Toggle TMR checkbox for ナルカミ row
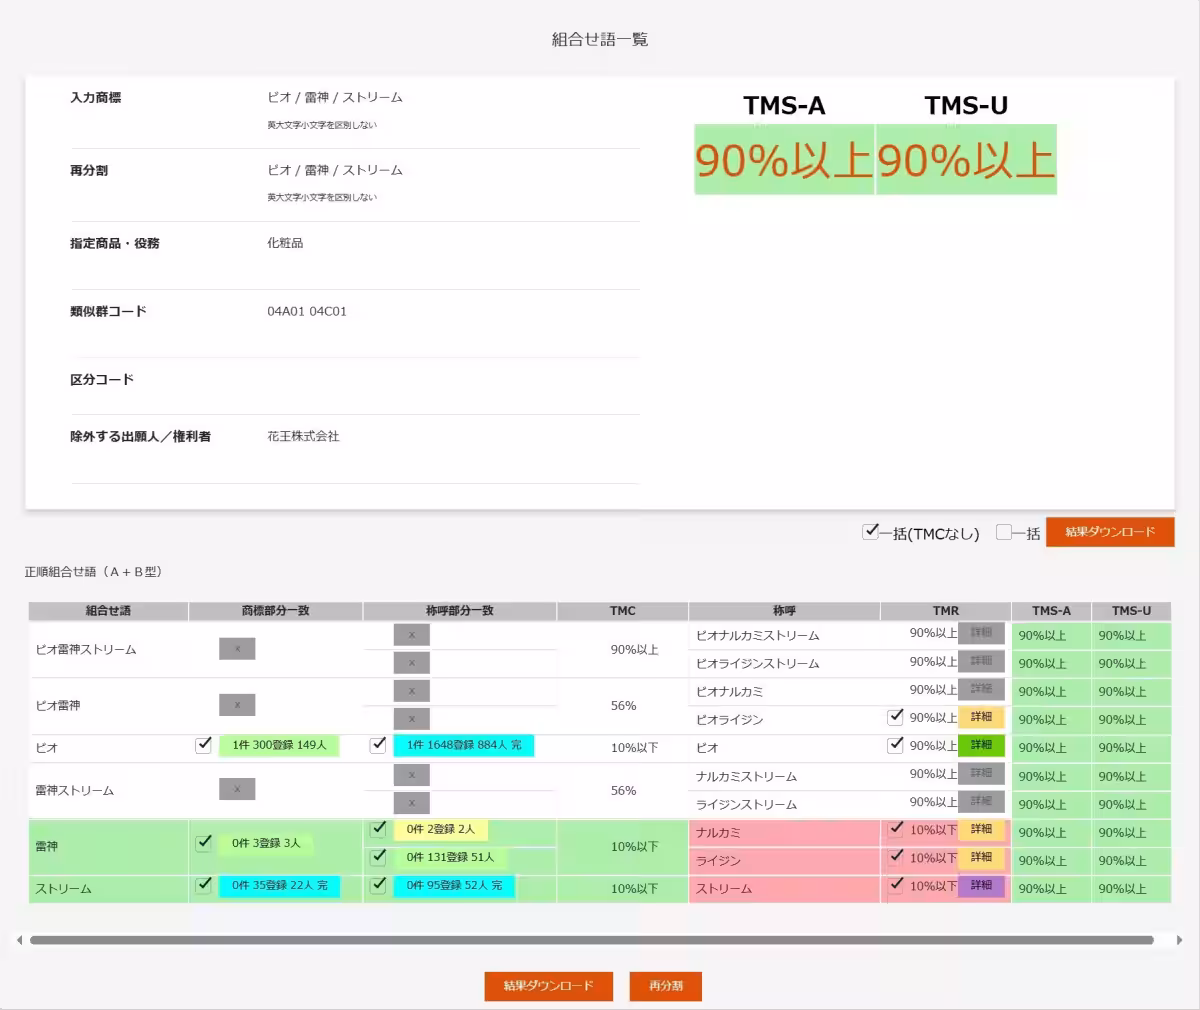 (x=896, y=829)
